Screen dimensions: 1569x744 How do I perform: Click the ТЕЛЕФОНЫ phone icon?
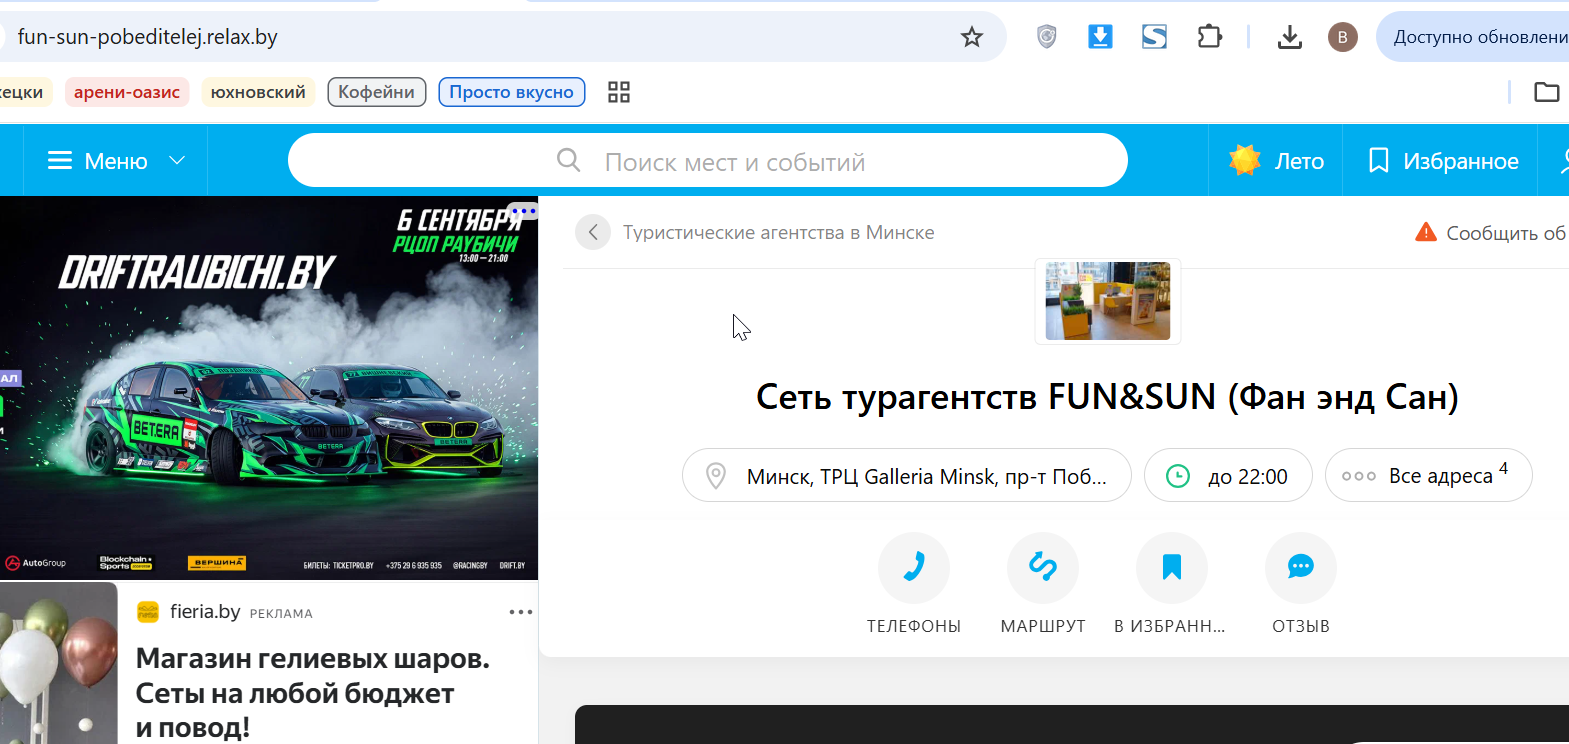tap(914, 568)
